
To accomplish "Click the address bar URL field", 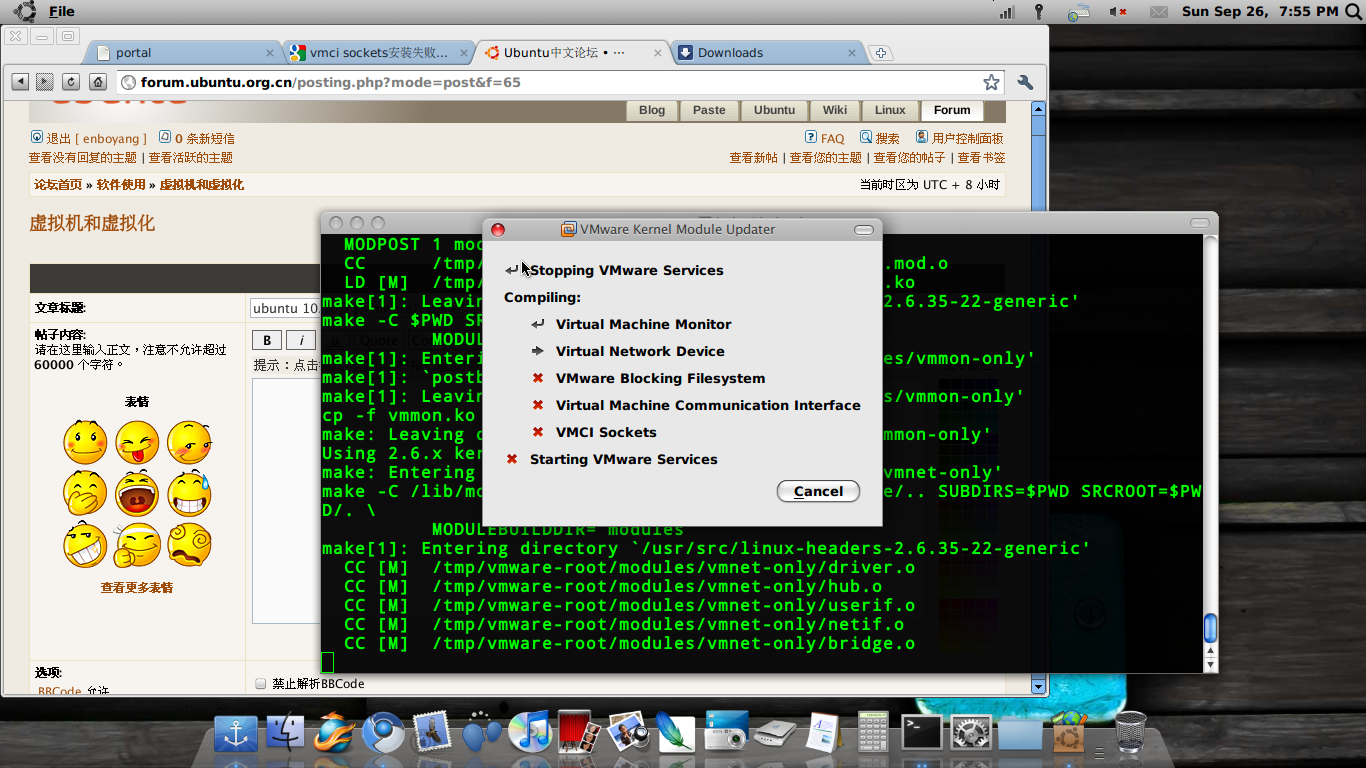I will pos(560,82).
